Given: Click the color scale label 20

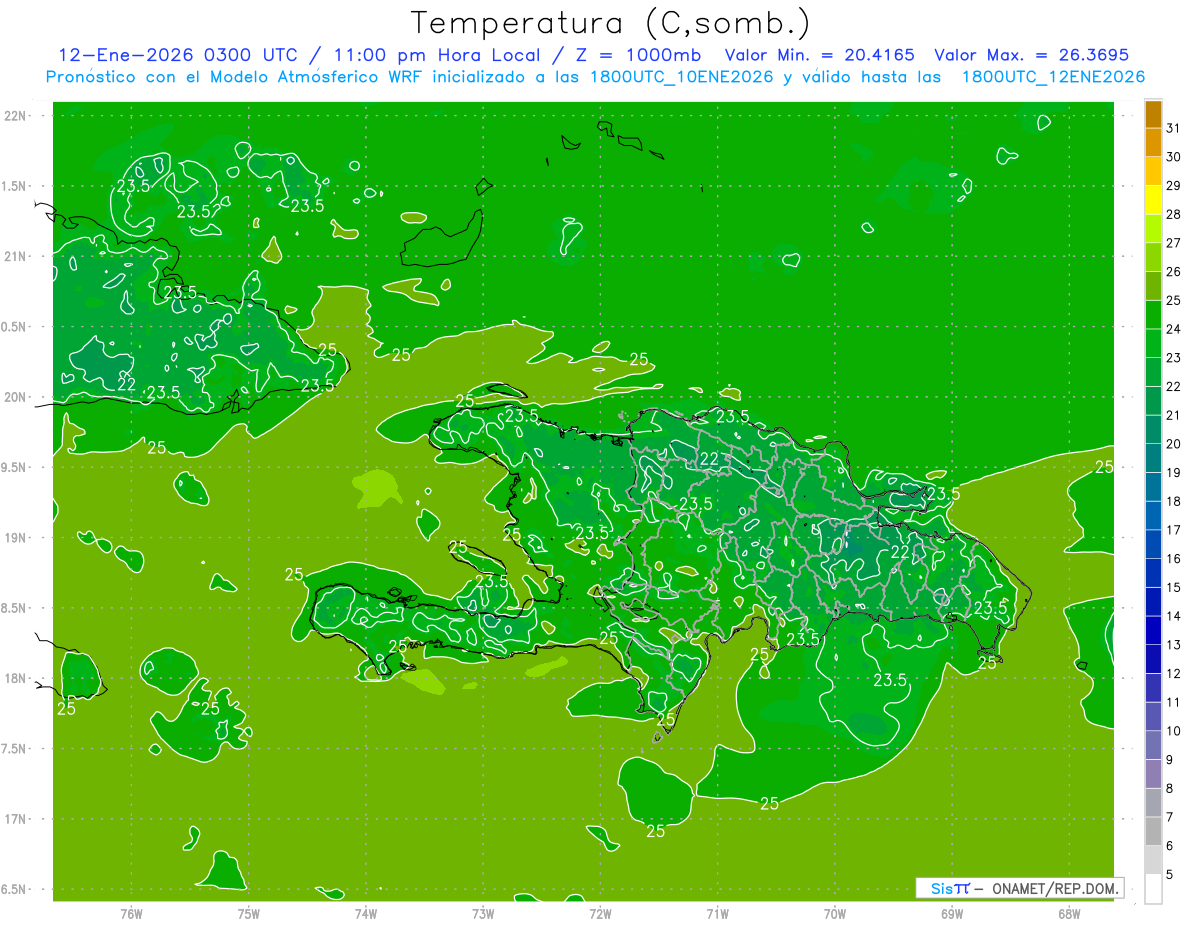Looking at the screenshot, I should coord(1174,444).
